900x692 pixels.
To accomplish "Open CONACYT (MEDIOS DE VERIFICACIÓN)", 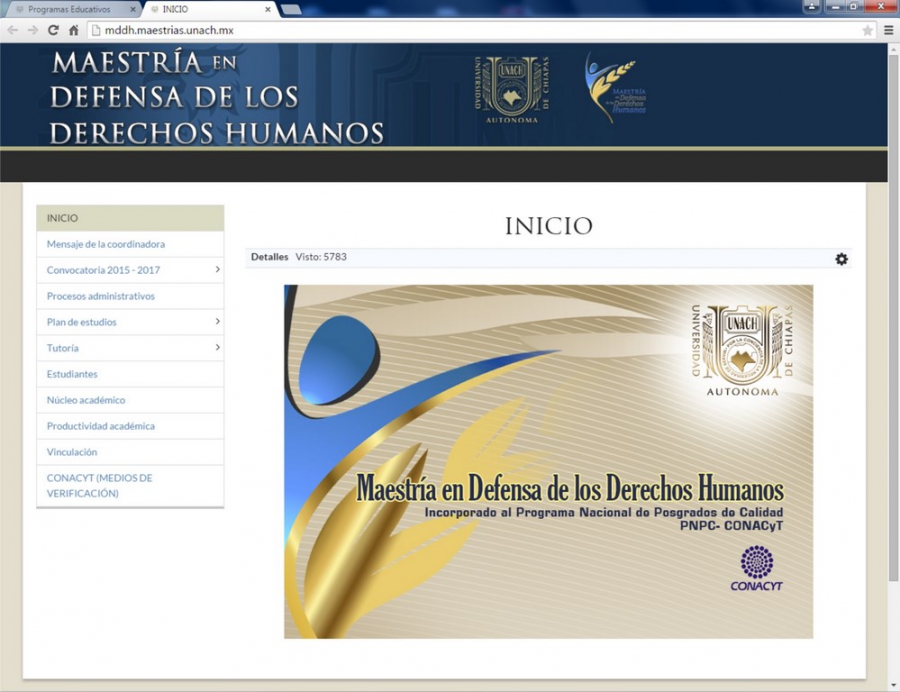I will point(99,485).
